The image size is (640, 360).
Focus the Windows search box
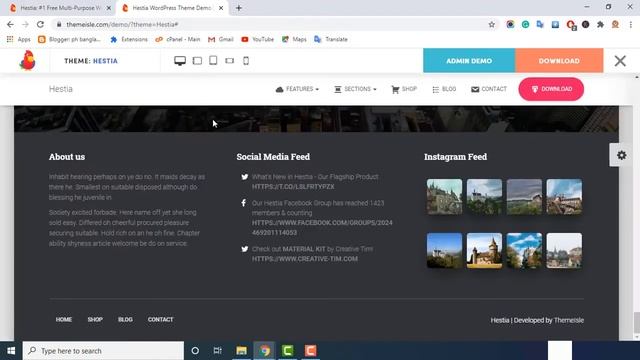tap(103, 351)
